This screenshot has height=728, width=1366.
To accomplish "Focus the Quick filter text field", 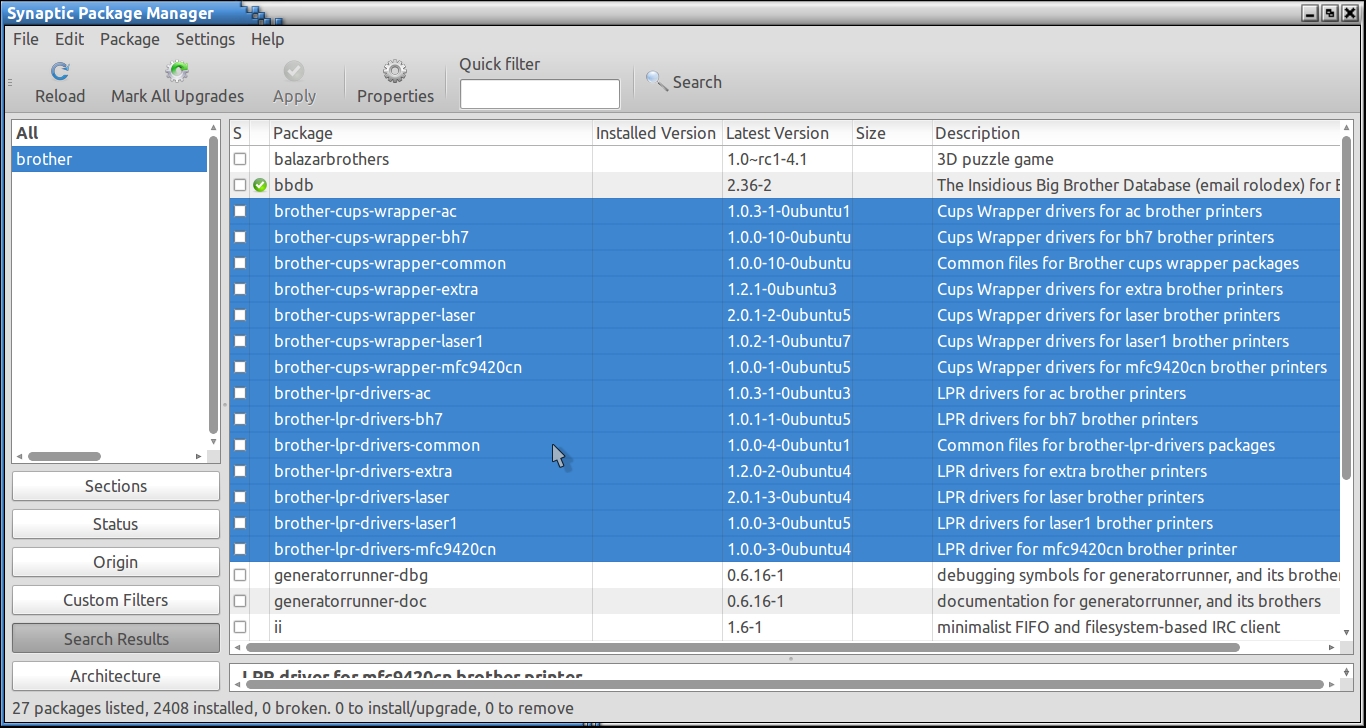I will pos(539,94).
